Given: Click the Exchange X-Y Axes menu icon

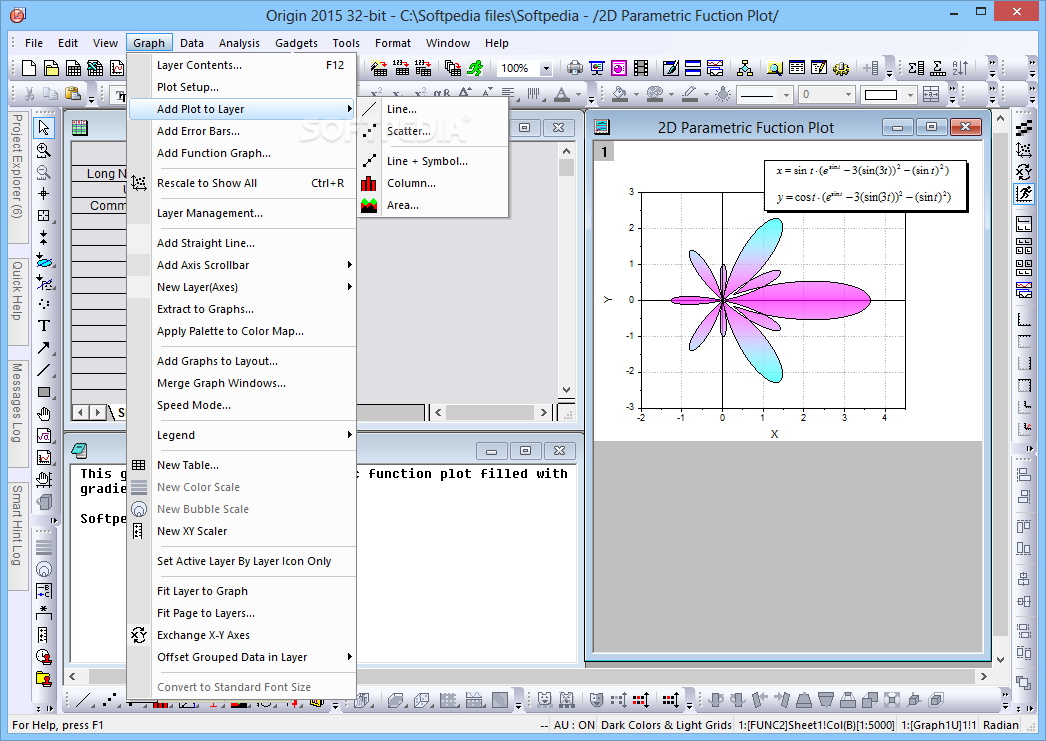Looking at the screenshot, I should coord(139,635).
